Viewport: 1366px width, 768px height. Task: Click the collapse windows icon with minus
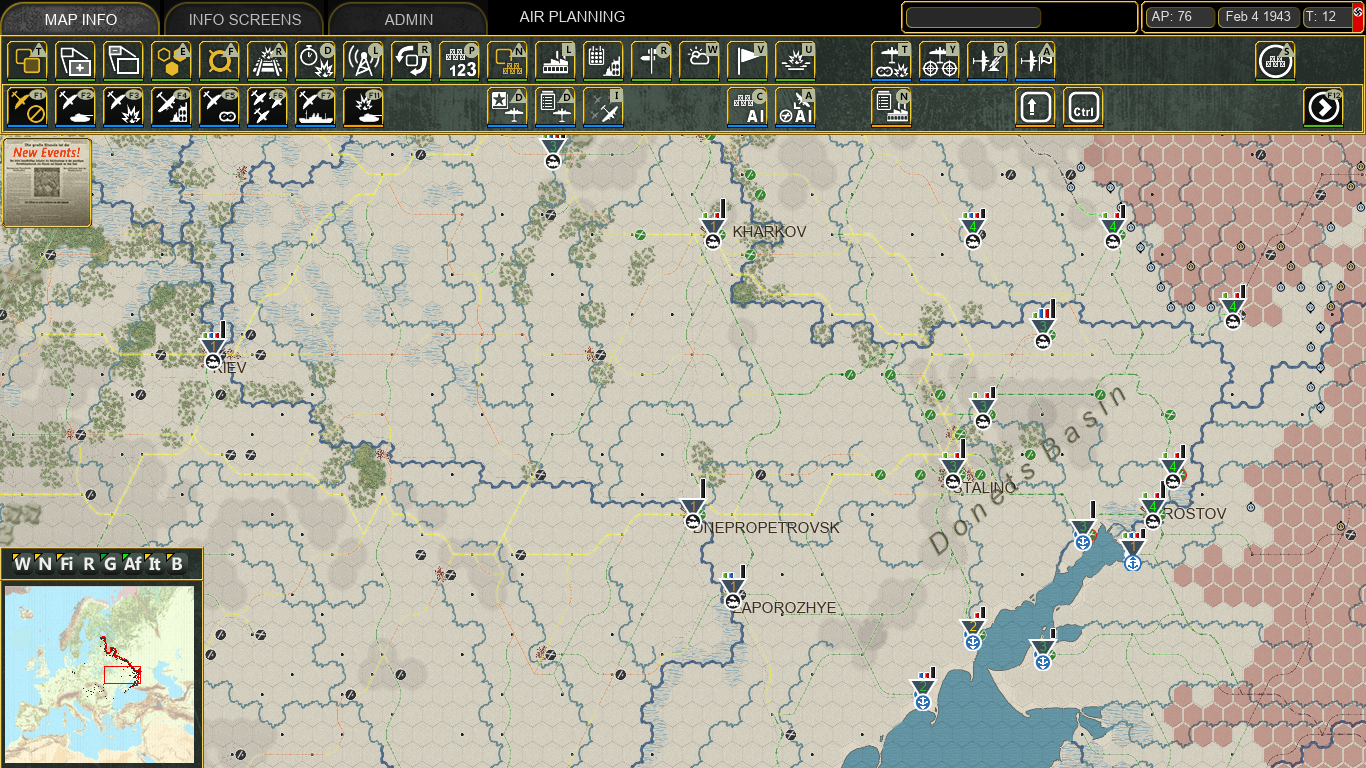pos(123,61)
